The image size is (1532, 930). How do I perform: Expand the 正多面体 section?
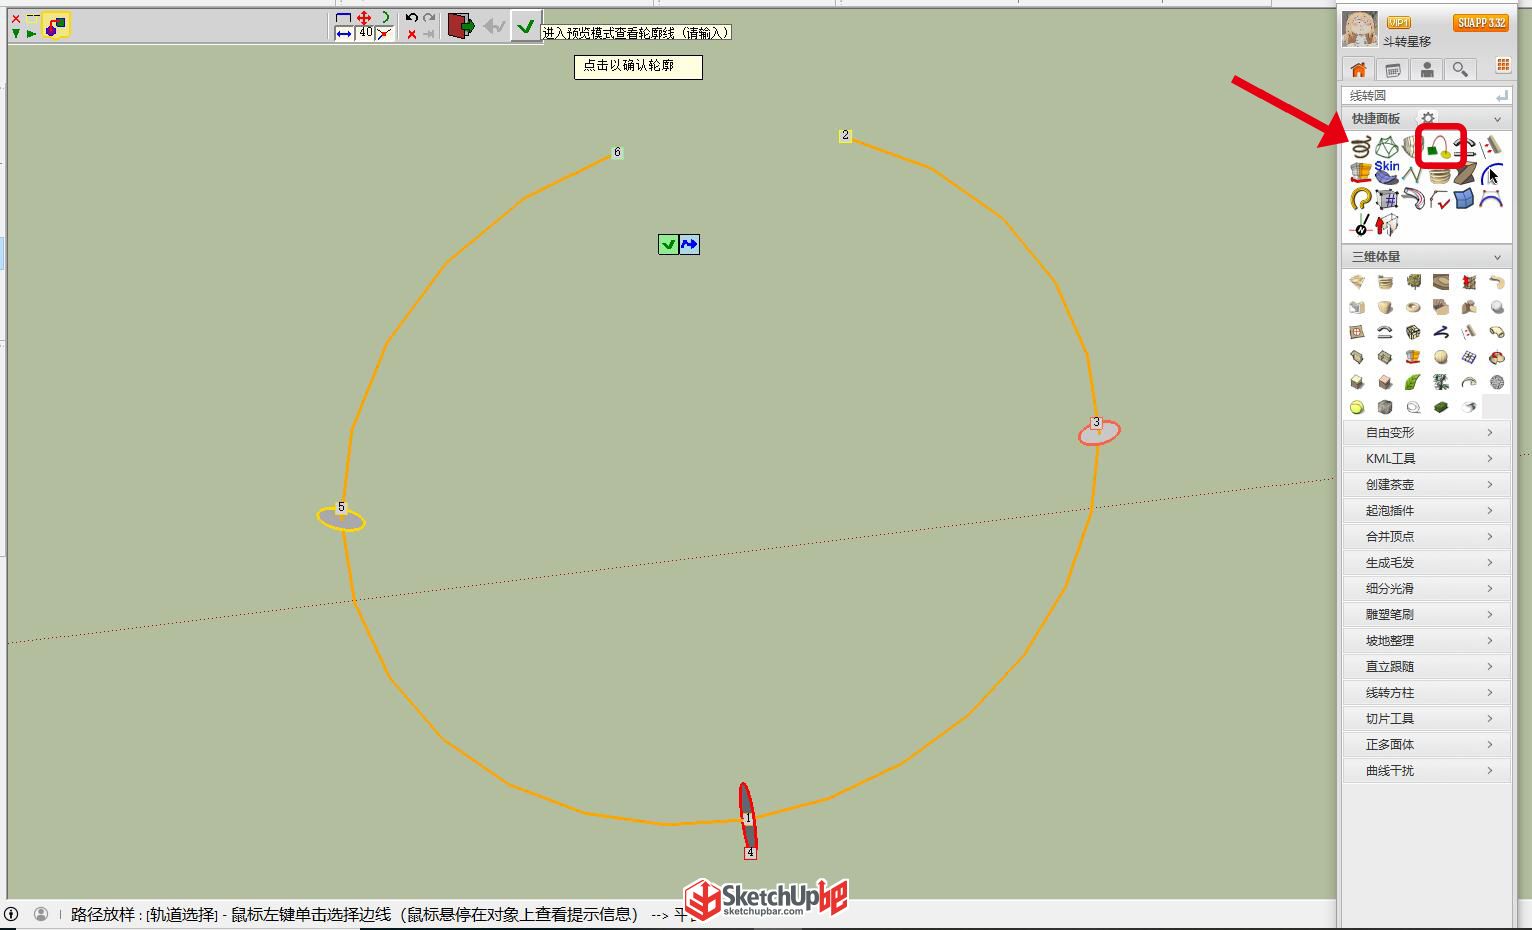[1426, 744]
